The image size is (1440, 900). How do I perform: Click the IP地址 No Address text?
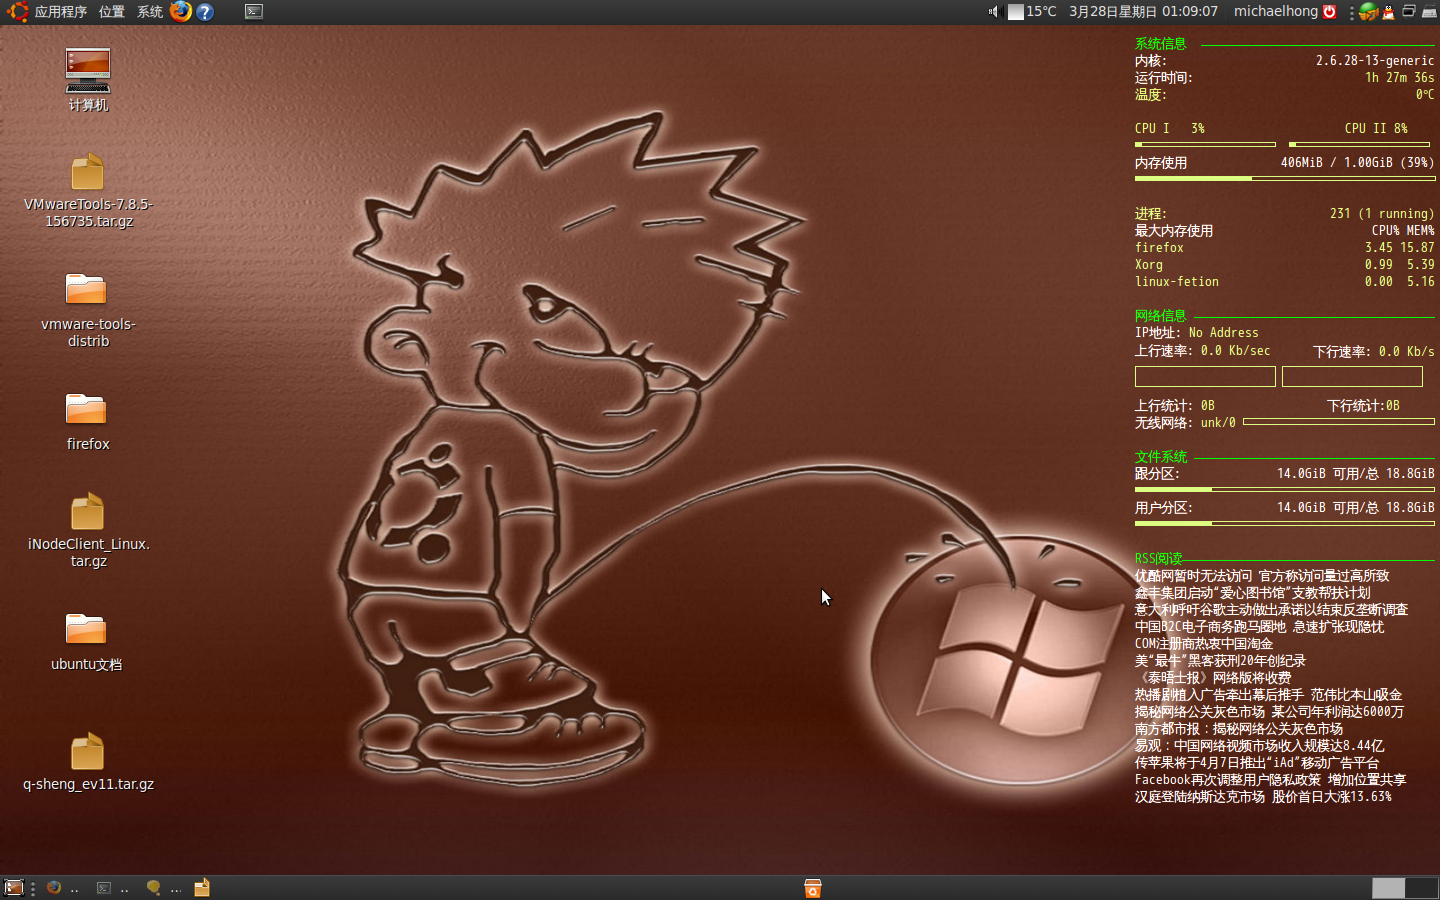1196,333
